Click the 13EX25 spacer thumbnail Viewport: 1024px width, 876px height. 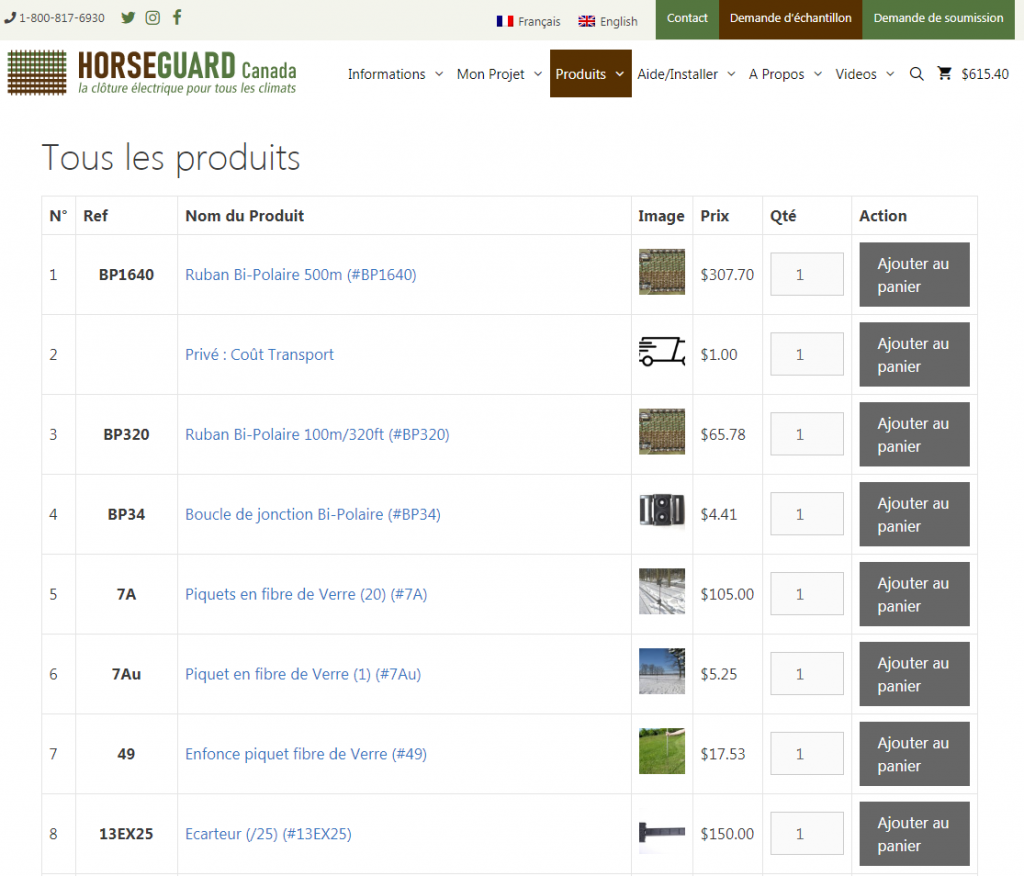click(662, 831)
